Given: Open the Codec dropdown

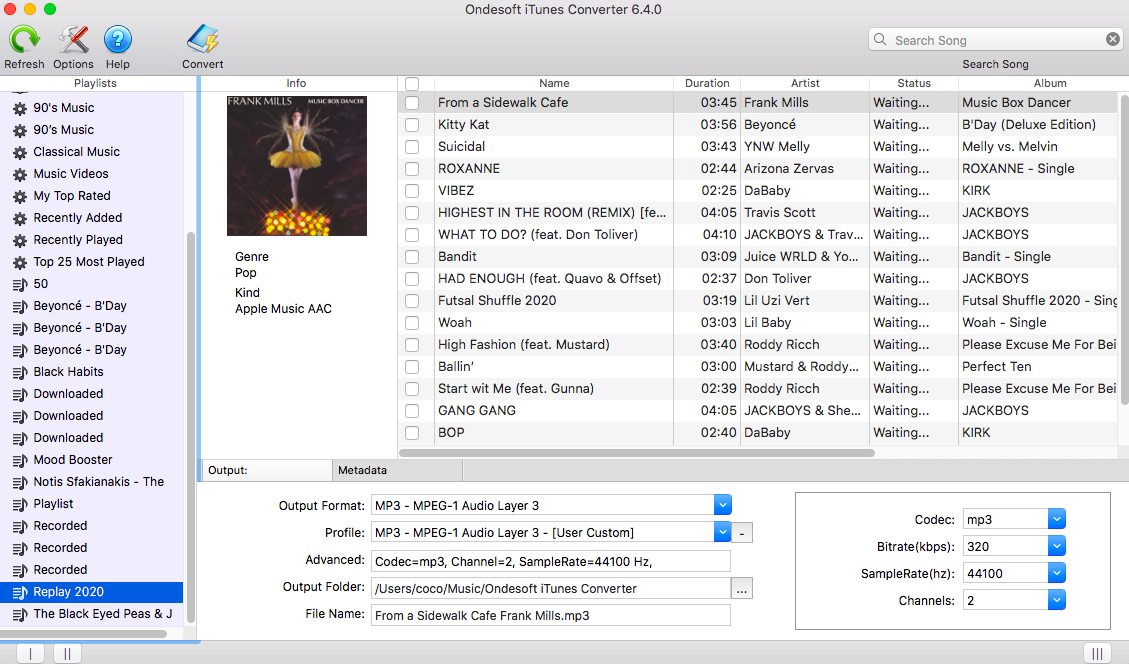Looking at the screenshot, I should [1056, 519].
